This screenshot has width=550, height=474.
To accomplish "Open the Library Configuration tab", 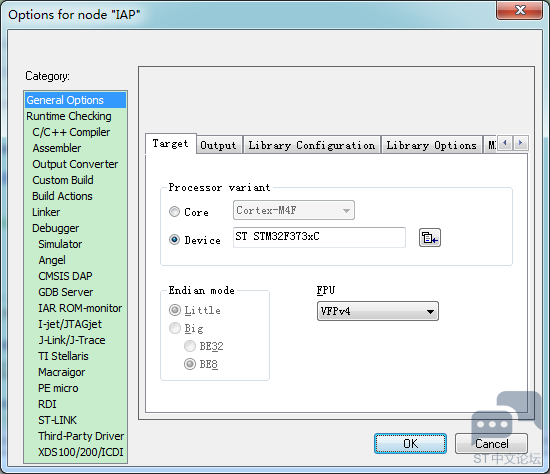I will (311, 145).
